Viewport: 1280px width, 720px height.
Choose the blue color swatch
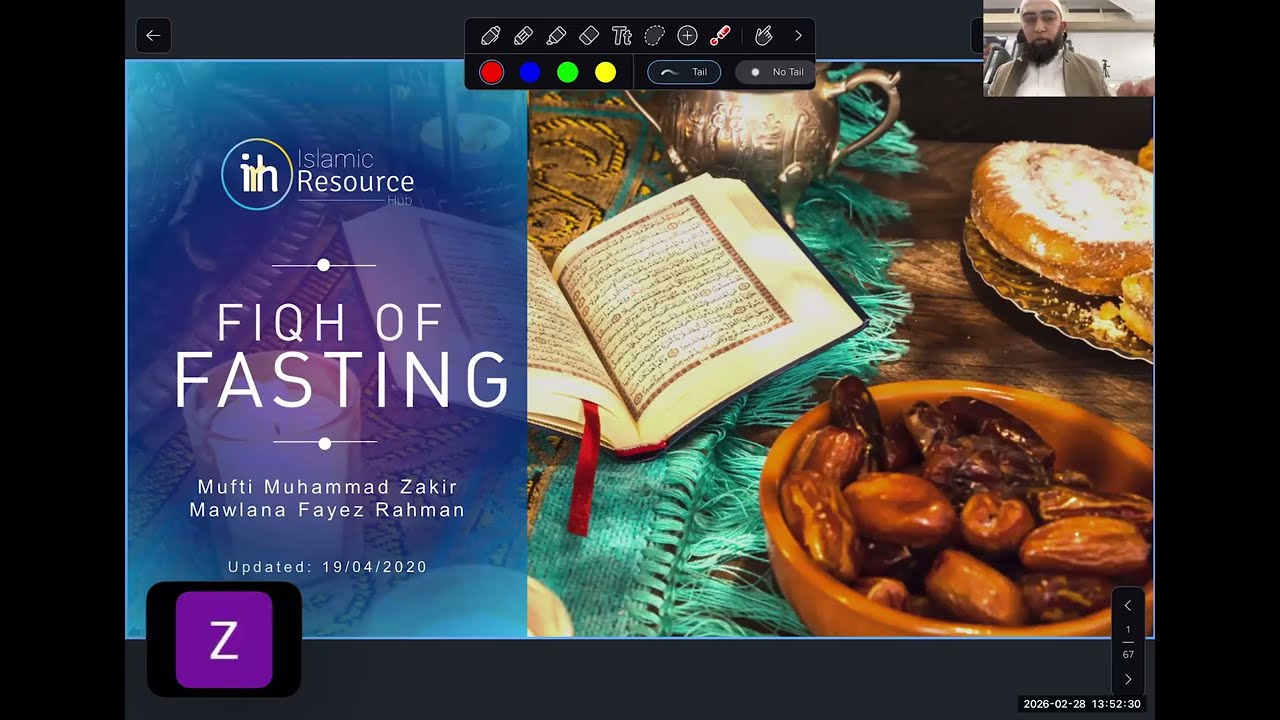tap(530, 72)
